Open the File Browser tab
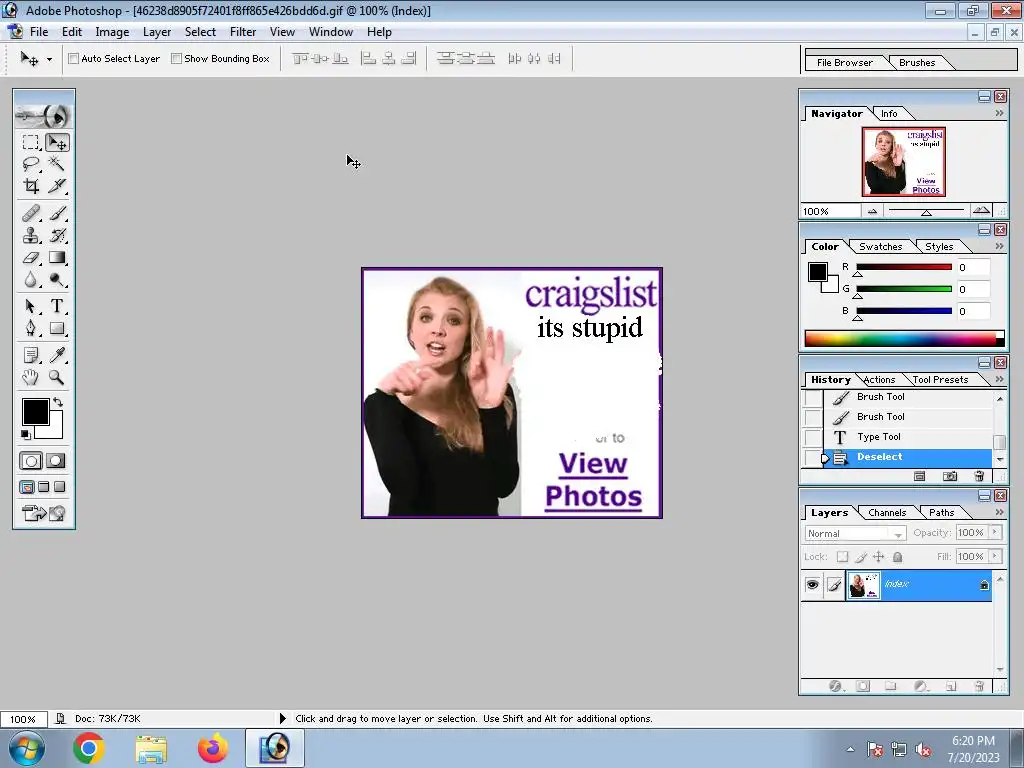This screenshot has width=1024, height=768. coord(844,63)
